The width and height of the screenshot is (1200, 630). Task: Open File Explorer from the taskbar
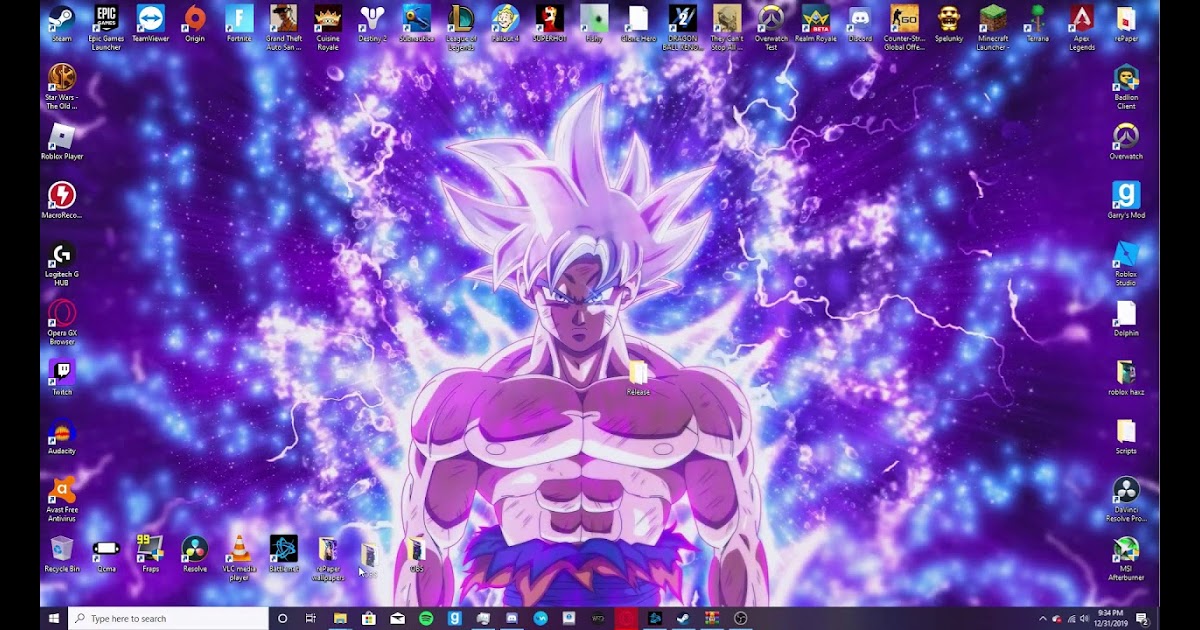tap(340, 618)
